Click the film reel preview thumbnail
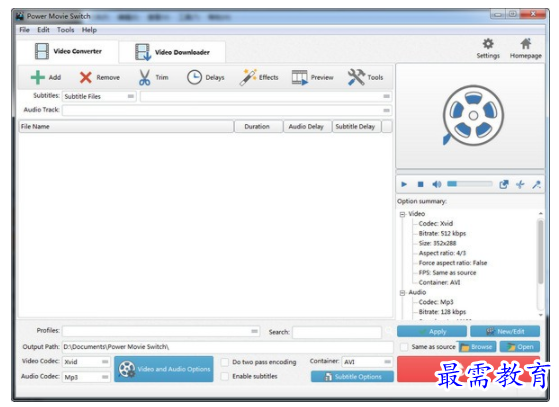Screen dimensions: 559x407 473,115
